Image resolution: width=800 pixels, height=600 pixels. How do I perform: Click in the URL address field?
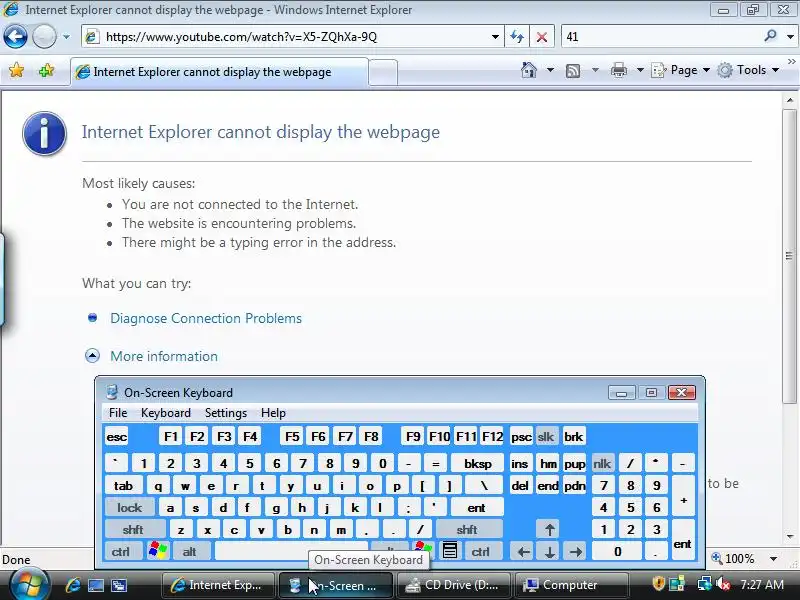(x=293, y=37)
